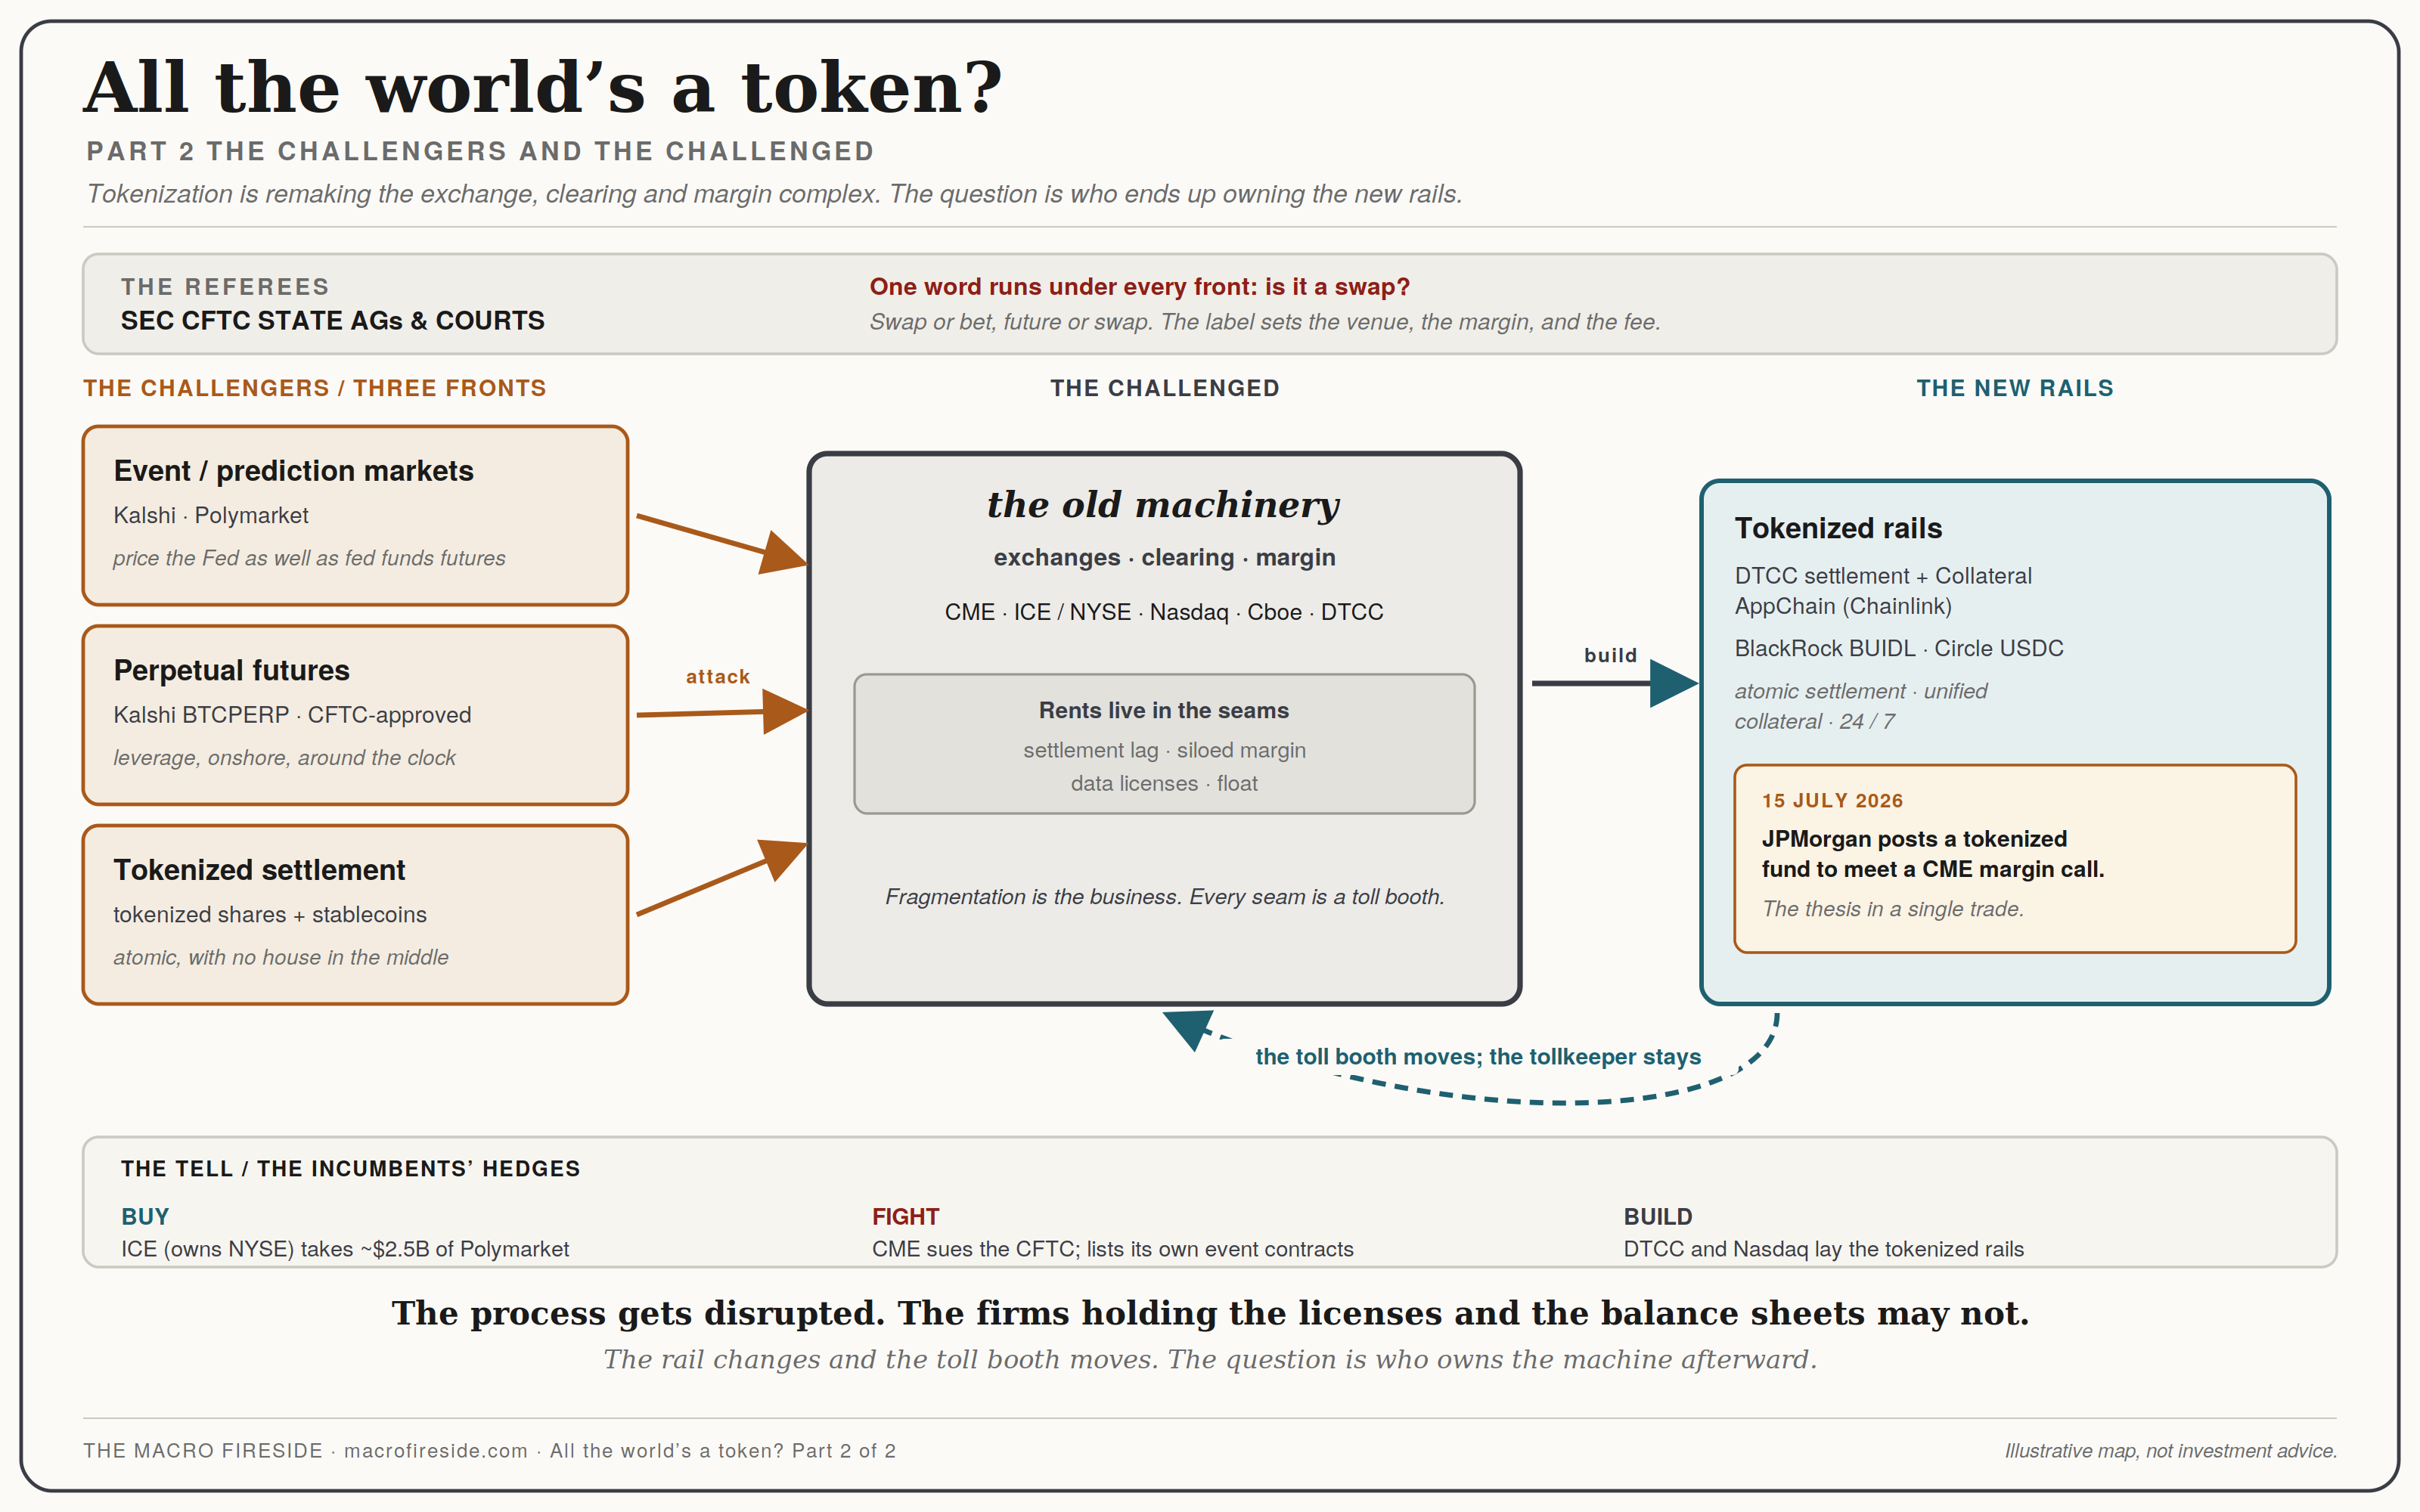This screenshot has height=1512, width=2420.
Task: Click "leverage, onshore, around the clock" caption
Action: click(284, 758)
